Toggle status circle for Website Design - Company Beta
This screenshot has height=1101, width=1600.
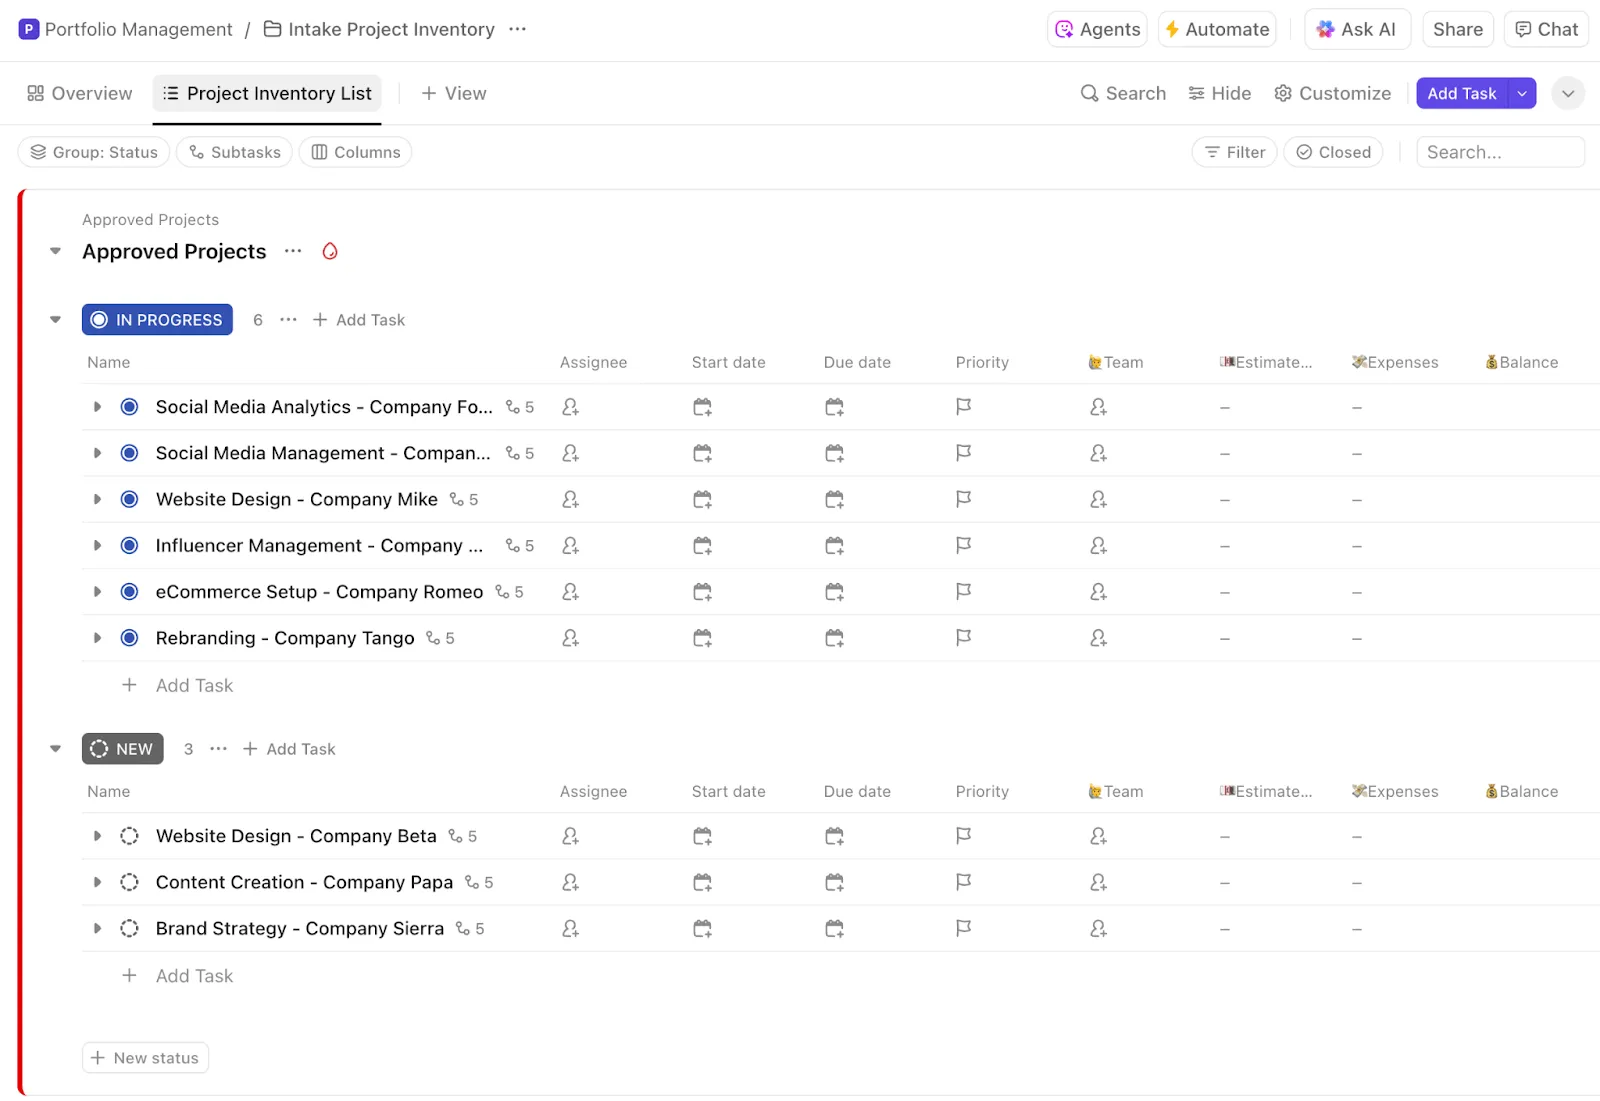point(129,836)
